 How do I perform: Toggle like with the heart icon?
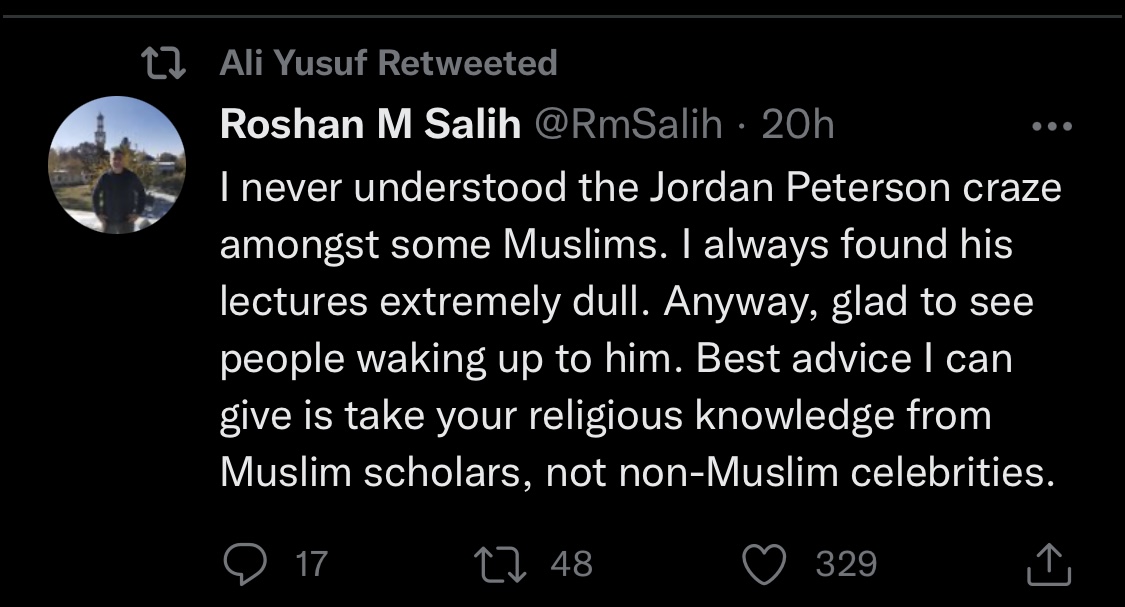coord(767,564)
